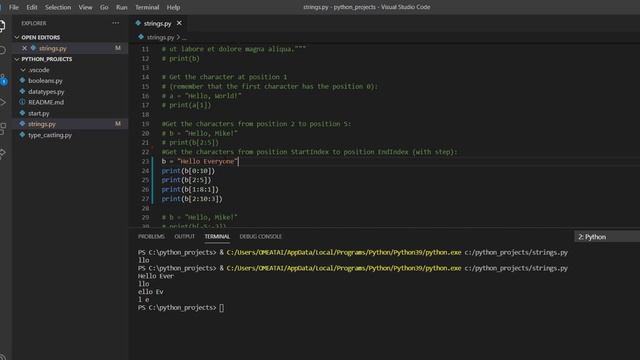Click line number 27 in the gutter
This screenshot has height=360, width=640.
145,199
